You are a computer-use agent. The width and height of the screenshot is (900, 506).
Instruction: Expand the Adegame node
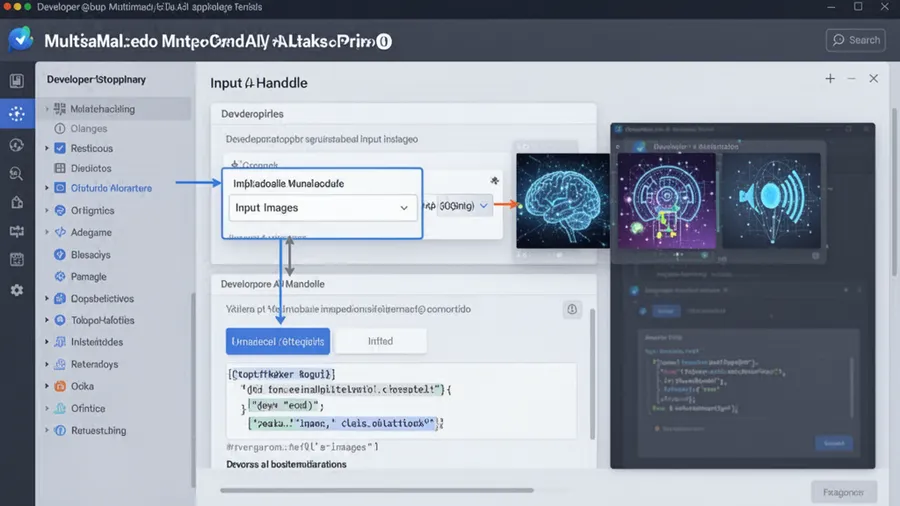pyautogui.click(x=47, y=232)
